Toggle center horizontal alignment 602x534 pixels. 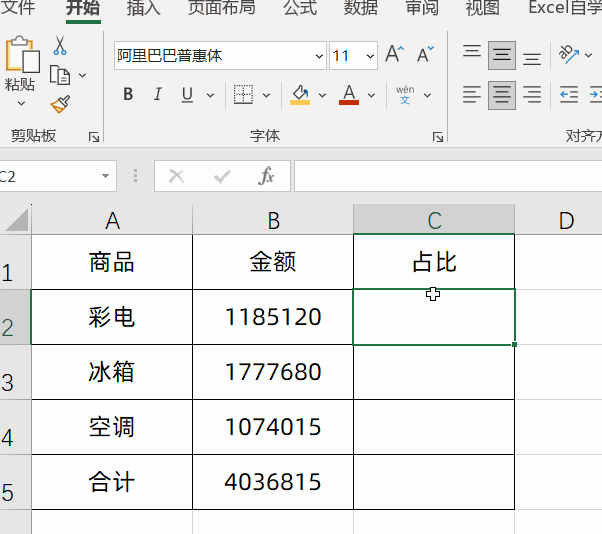[x=502, y=95]
